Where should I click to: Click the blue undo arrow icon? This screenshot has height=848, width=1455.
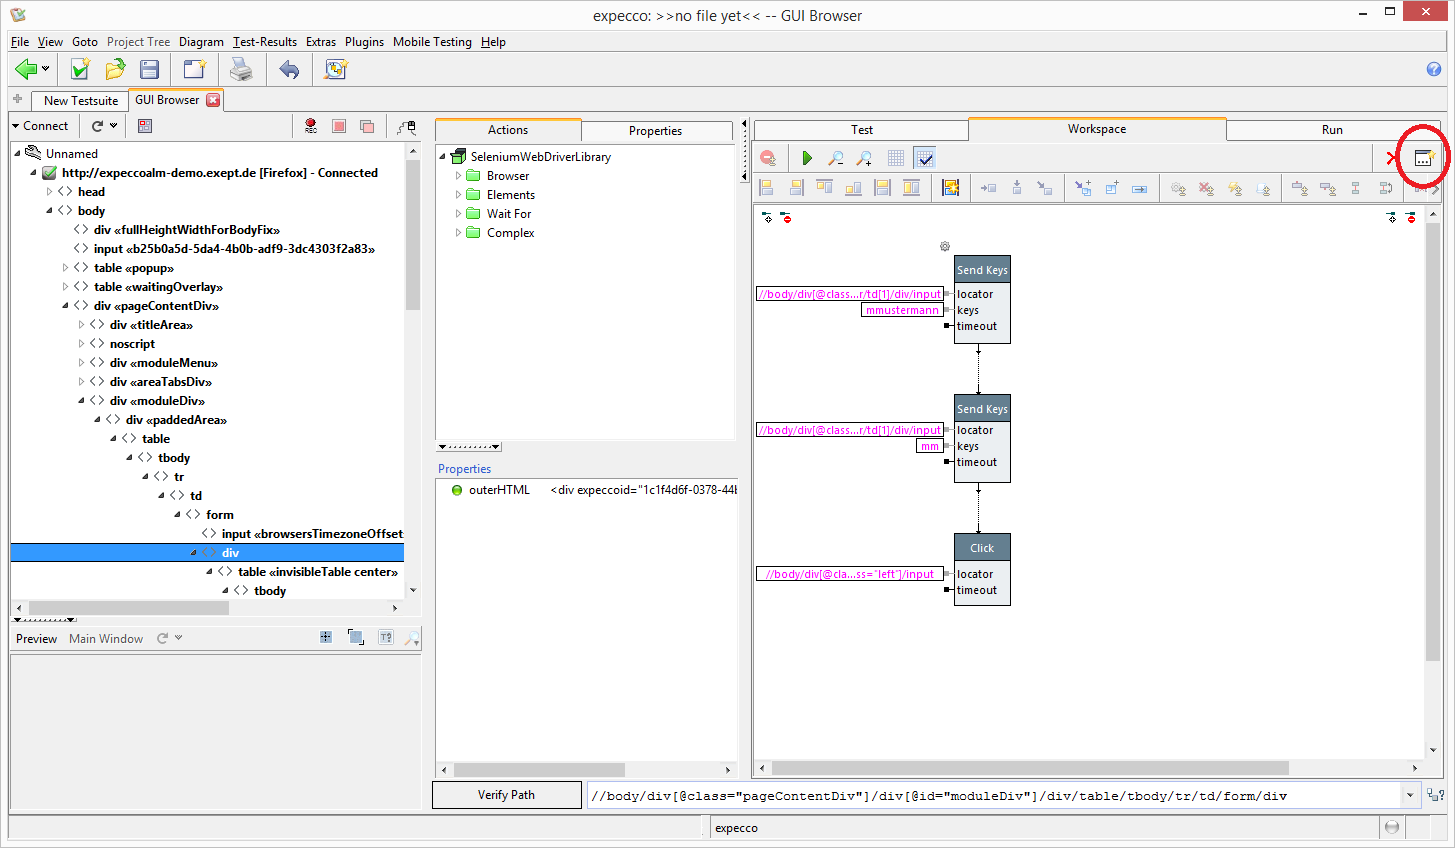(289, 69)
